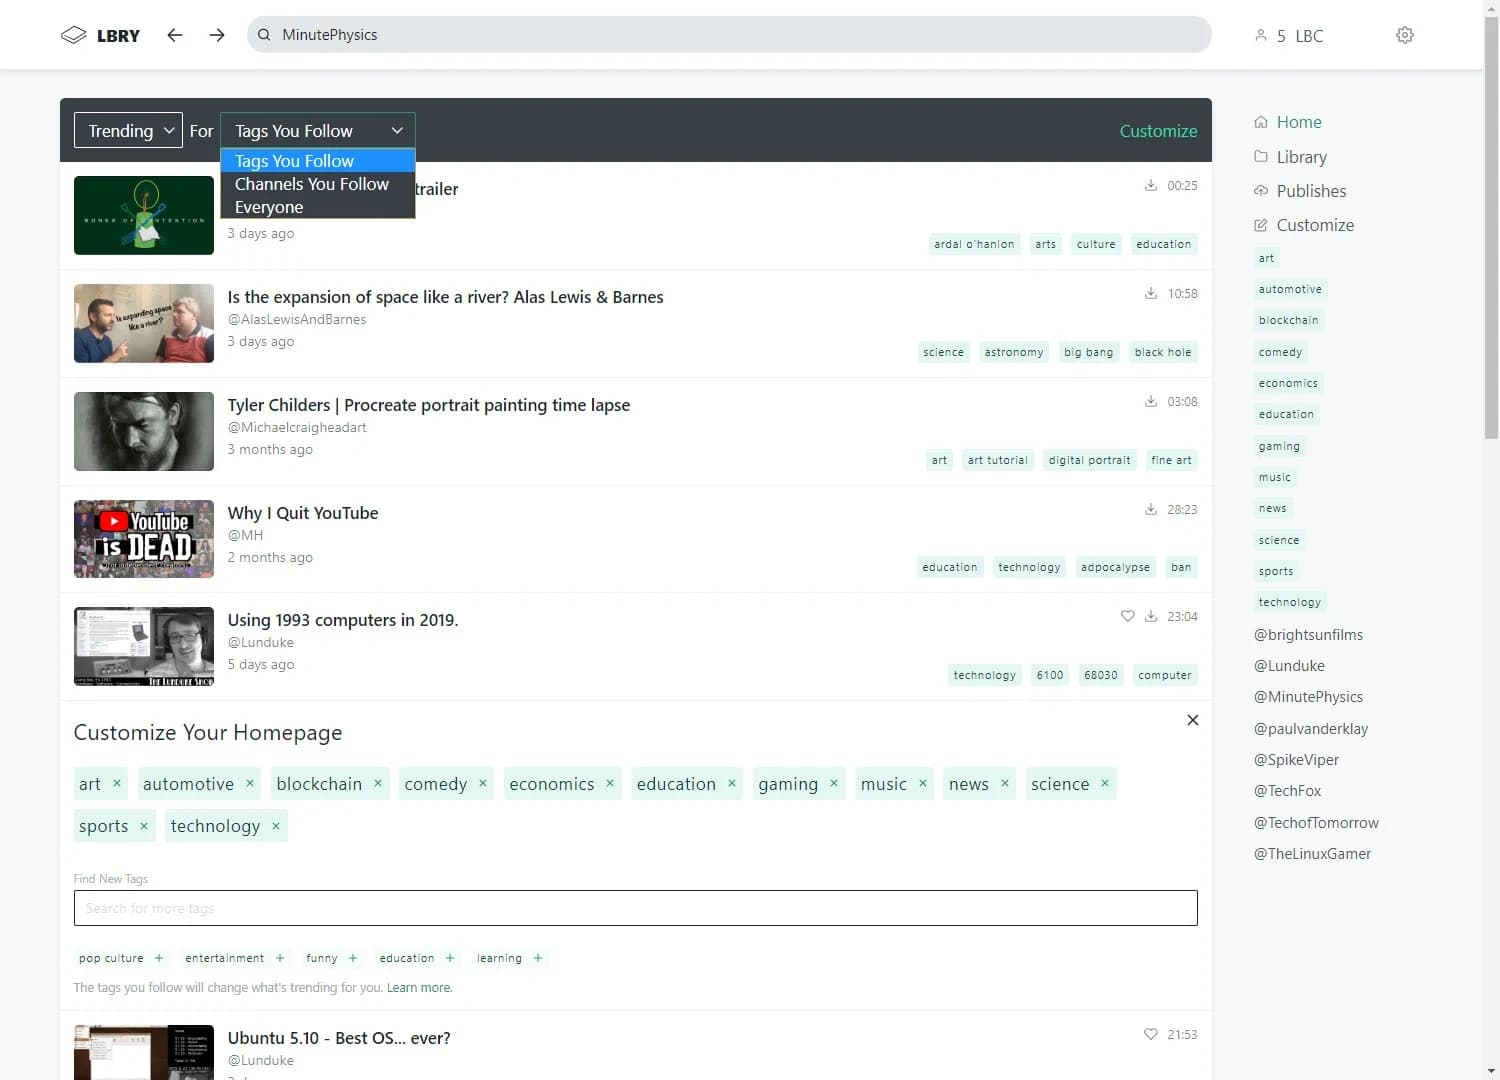This screenshot has height=1080, width=1500.
Task: Open the @SpikeViper channel in sidebar
Action: click(1296, 760)
